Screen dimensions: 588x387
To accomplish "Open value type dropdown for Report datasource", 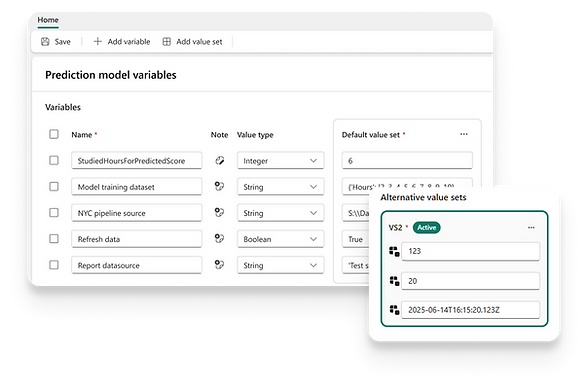I will point(280,265).
